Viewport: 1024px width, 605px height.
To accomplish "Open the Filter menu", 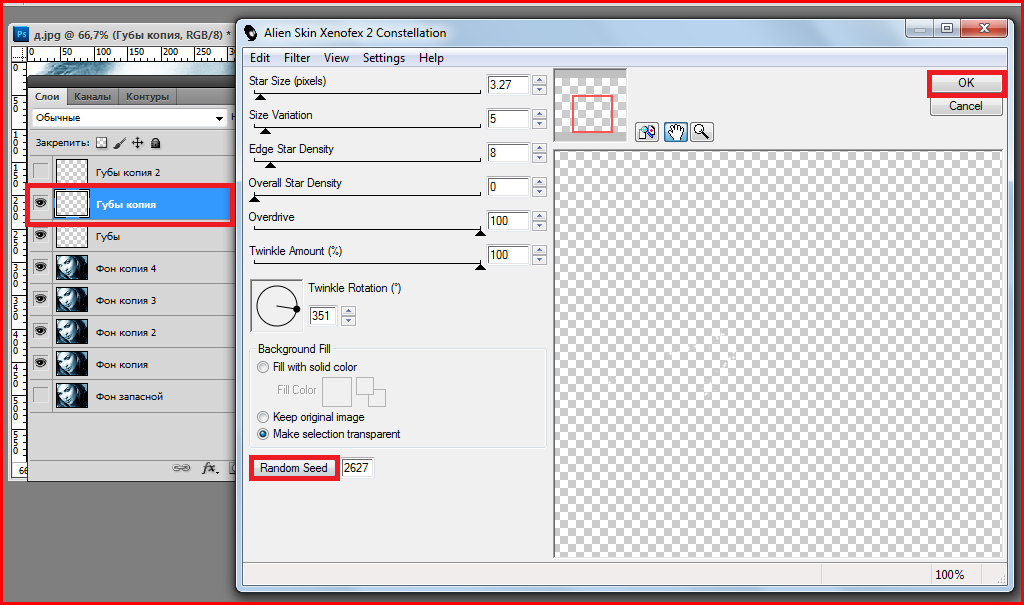I will [297, 57].
